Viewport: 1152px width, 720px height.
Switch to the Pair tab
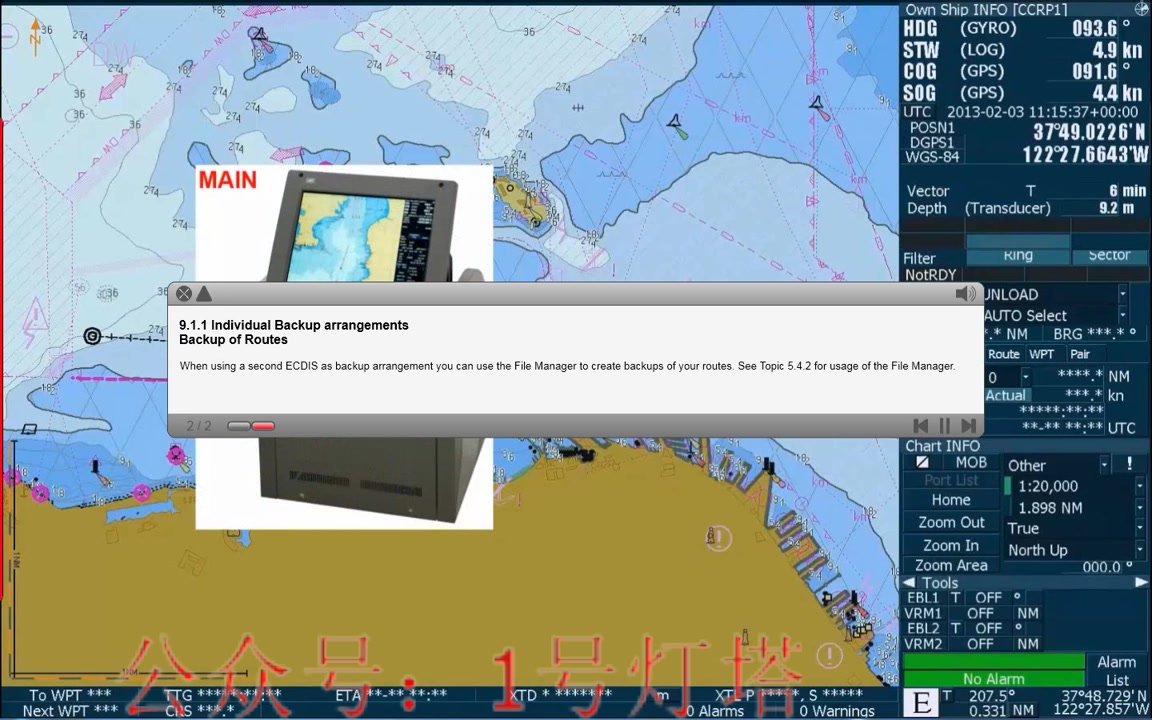coord(1081,354)
